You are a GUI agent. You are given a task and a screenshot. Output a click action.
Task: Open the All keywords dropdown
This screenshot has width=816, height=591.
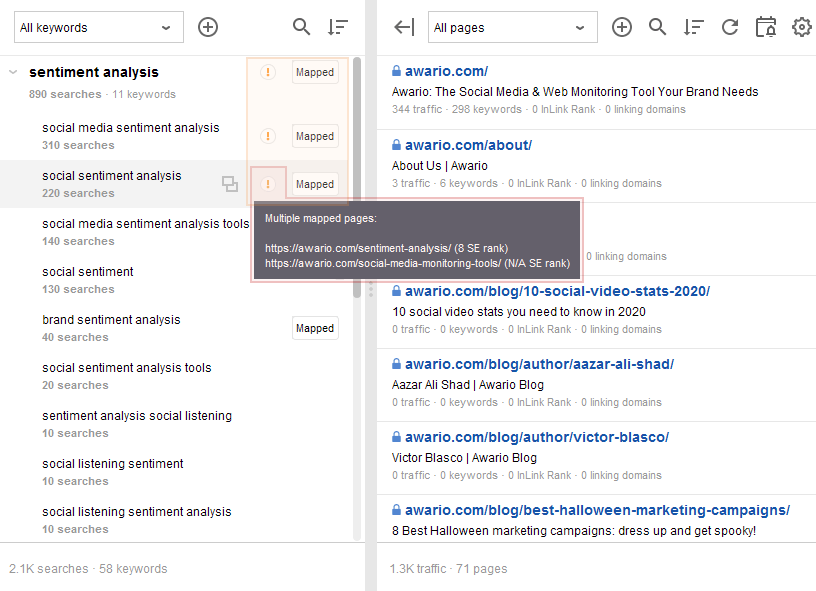pyautogui.click(x=99, y=27)
